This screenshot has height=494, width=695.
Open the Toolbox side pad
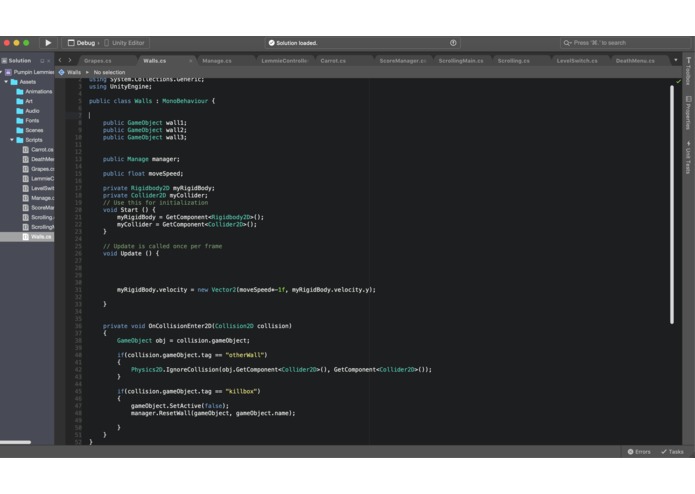pos(688,71)
